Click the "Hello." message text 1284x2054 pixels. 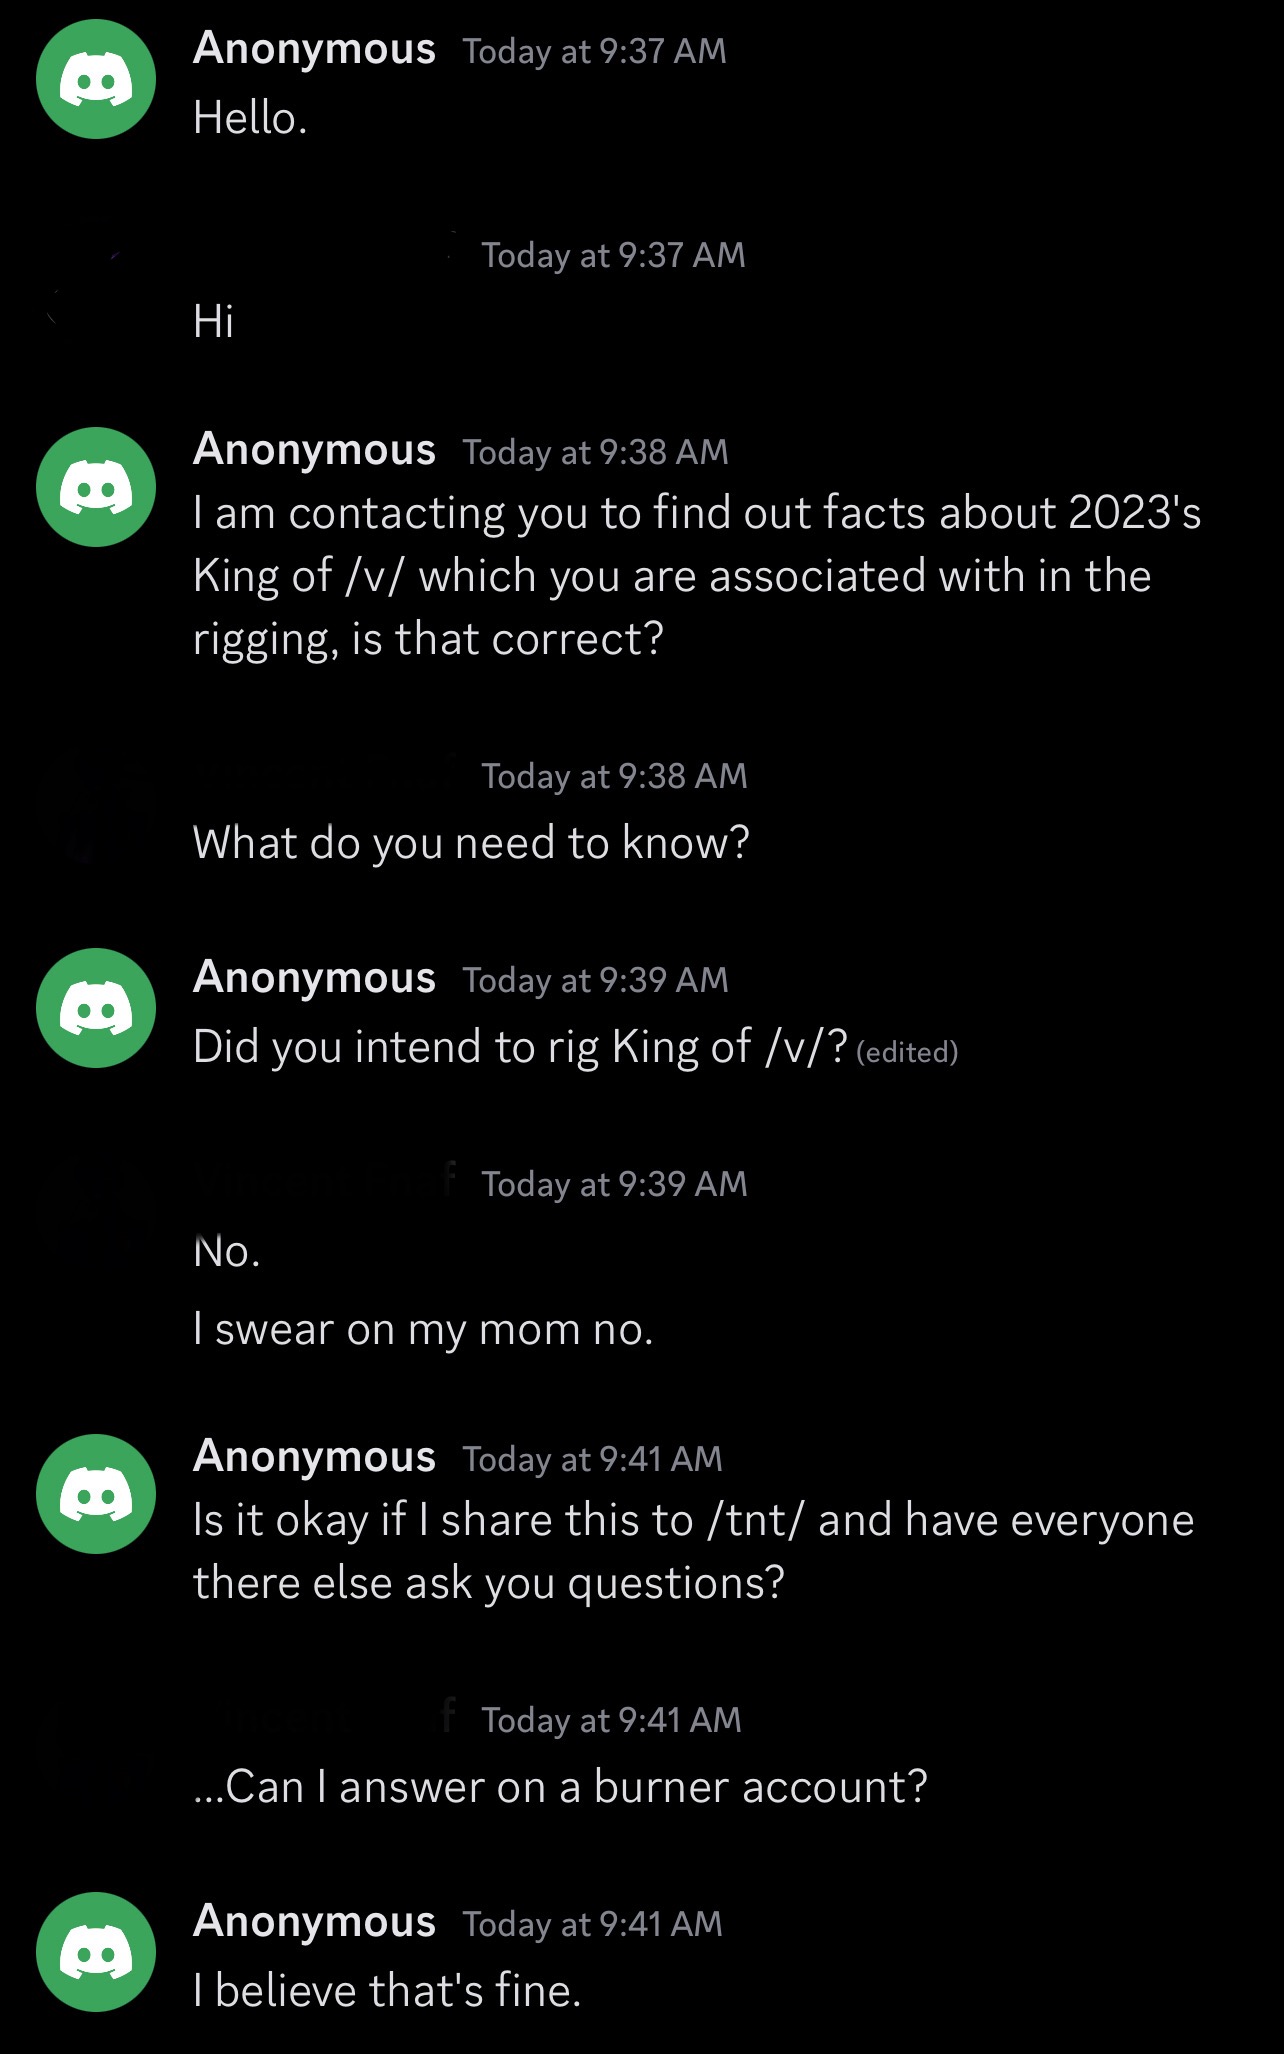(250, 119)
